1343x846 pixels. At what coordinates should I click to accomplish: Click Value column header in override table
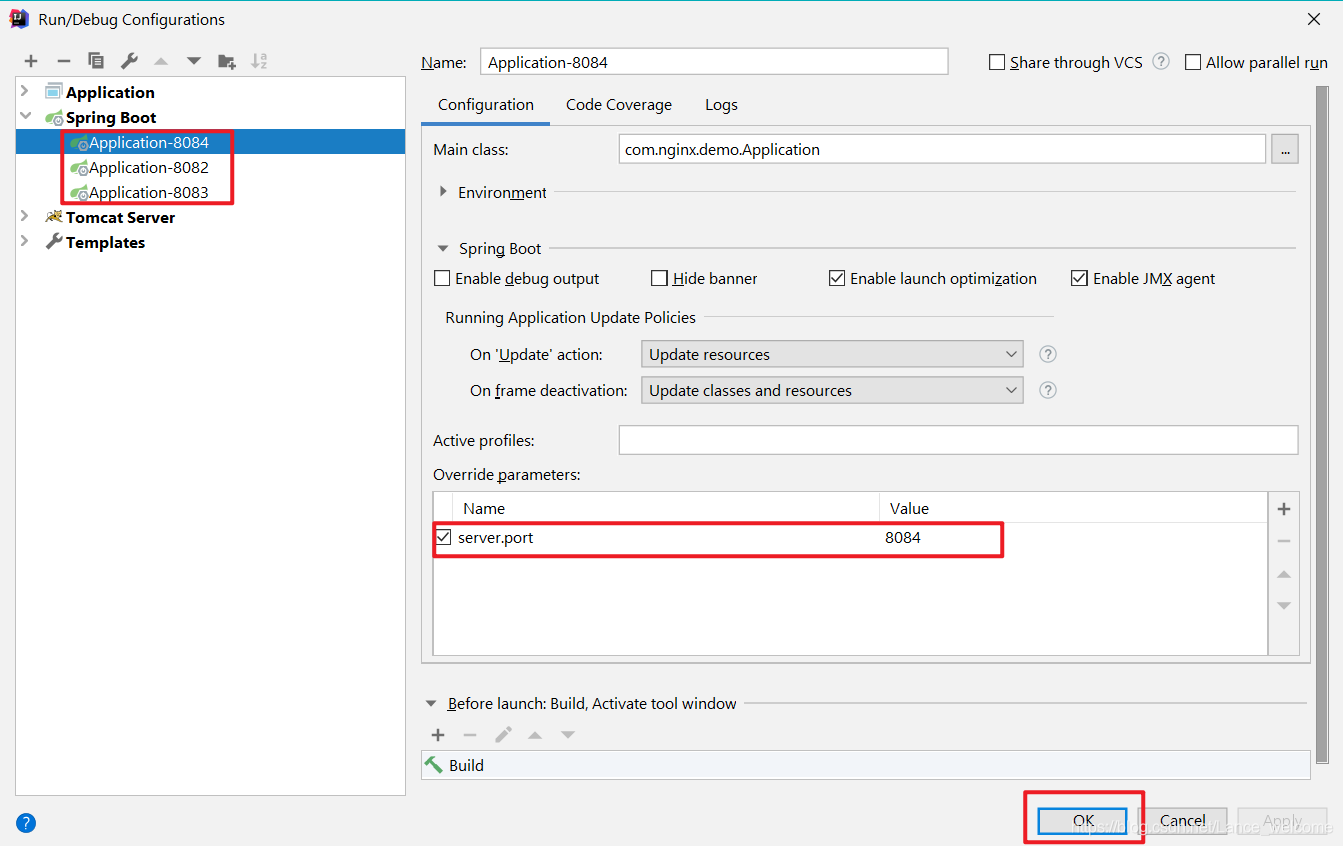(x=1073, y=508)
